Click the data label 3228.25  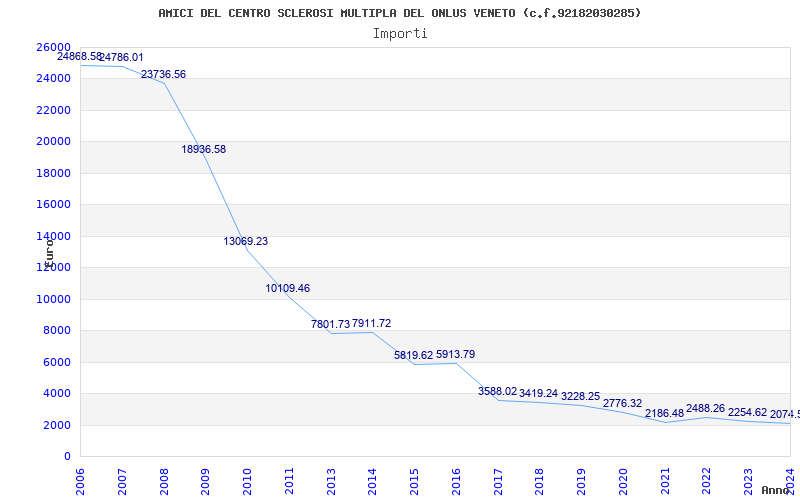580,396
